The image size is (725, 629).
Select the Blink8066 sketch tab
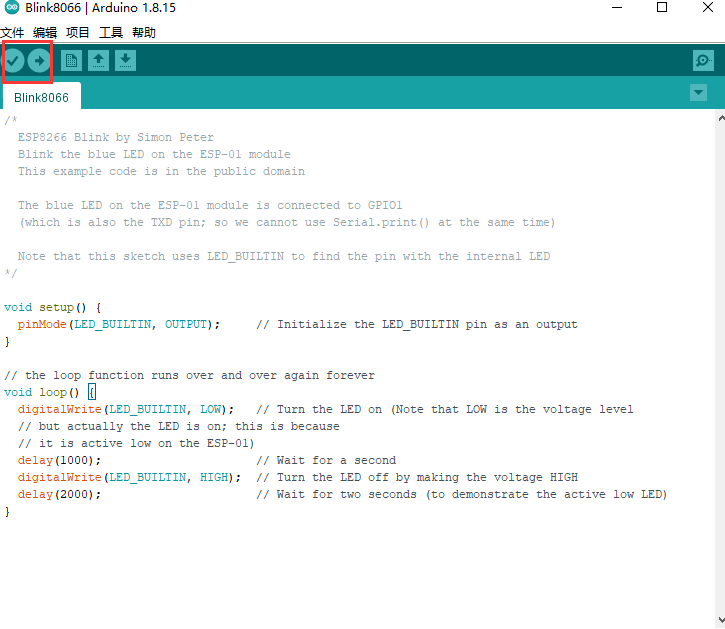click(x=41, y=98)
